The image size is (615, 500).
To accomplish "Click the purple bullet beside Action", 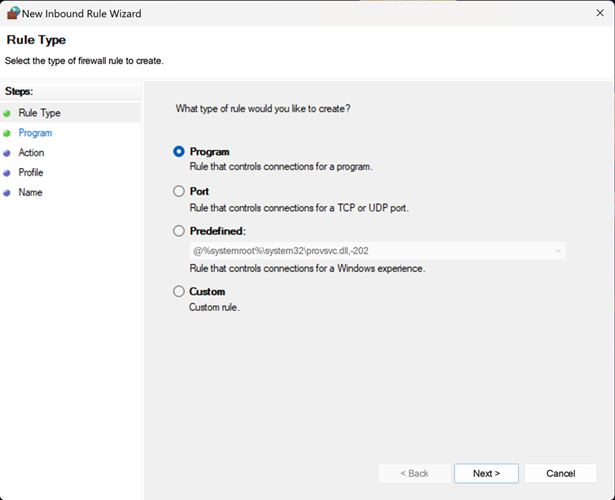I will tap(7, 153).
